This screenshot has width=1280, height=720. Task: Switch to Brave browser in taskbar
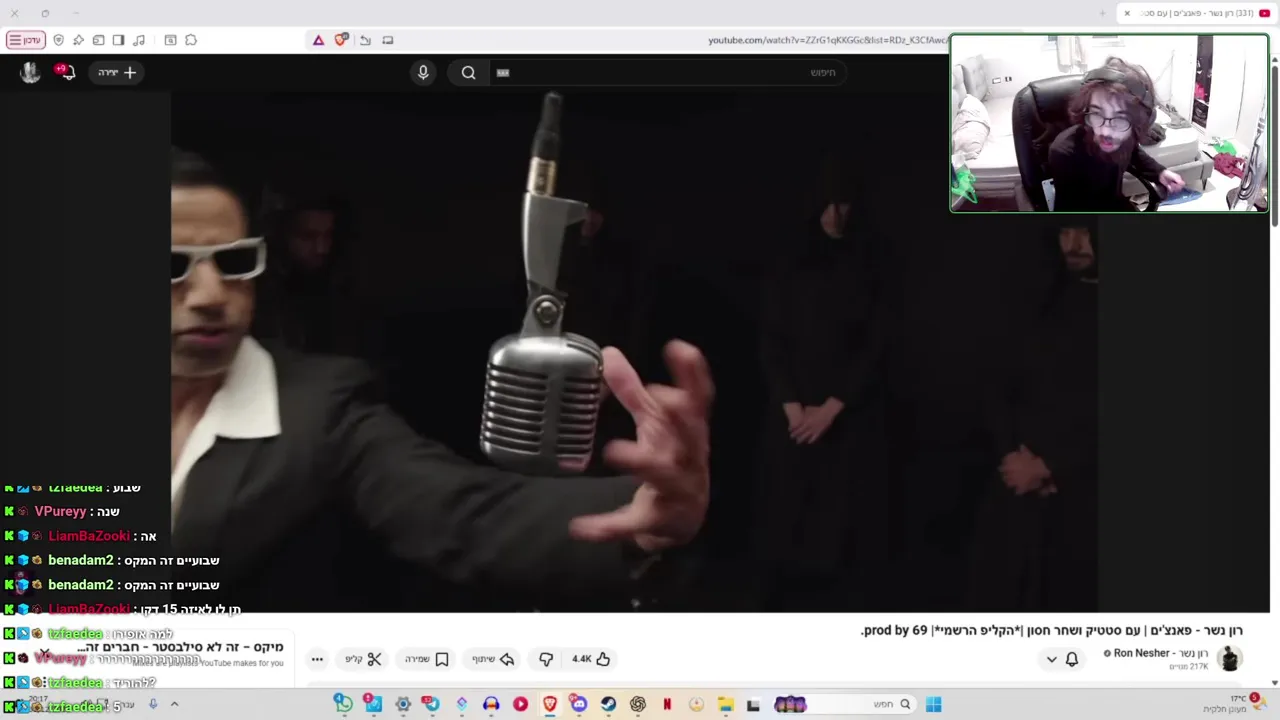tap(550, 704)
